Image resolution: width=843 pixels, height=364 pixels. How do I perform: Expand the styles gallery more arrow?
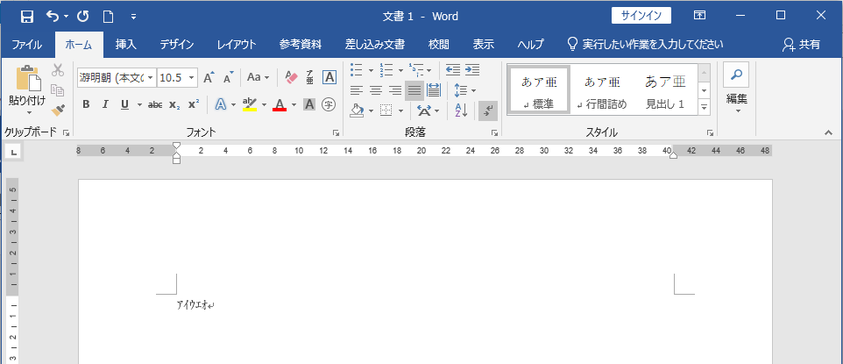(704, 108)
